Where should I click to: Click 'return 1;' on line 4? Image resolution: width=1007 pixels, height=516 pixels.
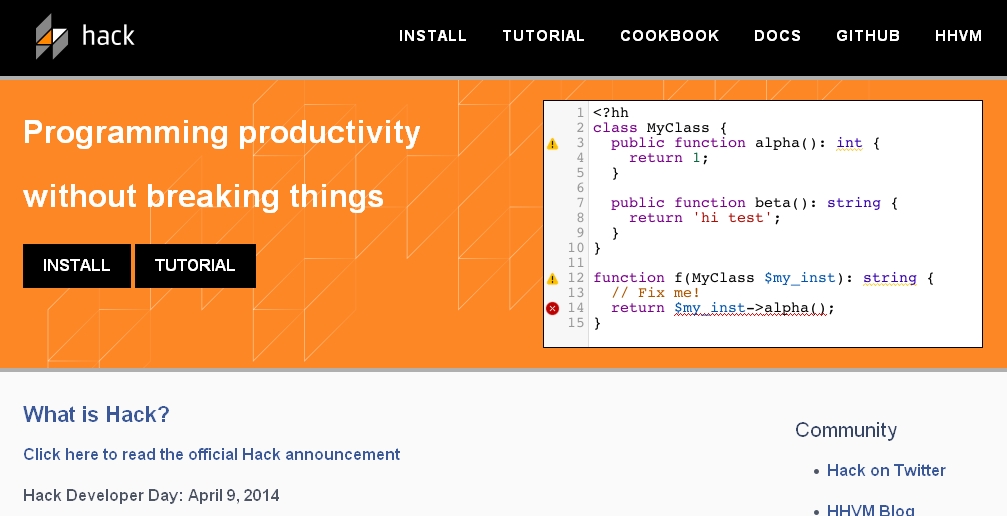[669, 158]
